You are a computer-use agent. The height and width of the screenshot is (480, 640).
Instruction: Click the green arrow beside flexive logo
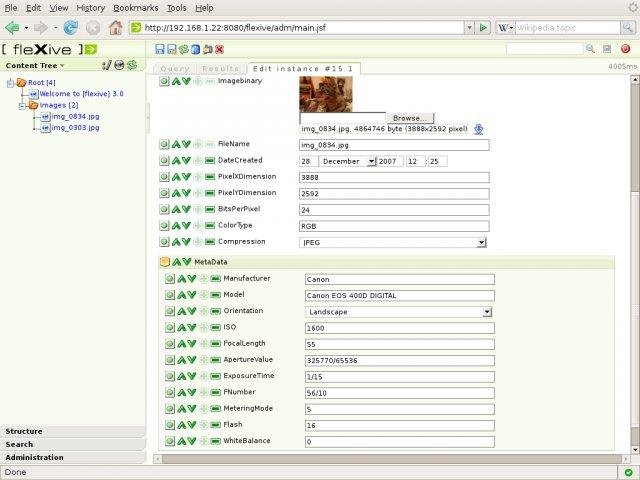(x=90, y=49)
